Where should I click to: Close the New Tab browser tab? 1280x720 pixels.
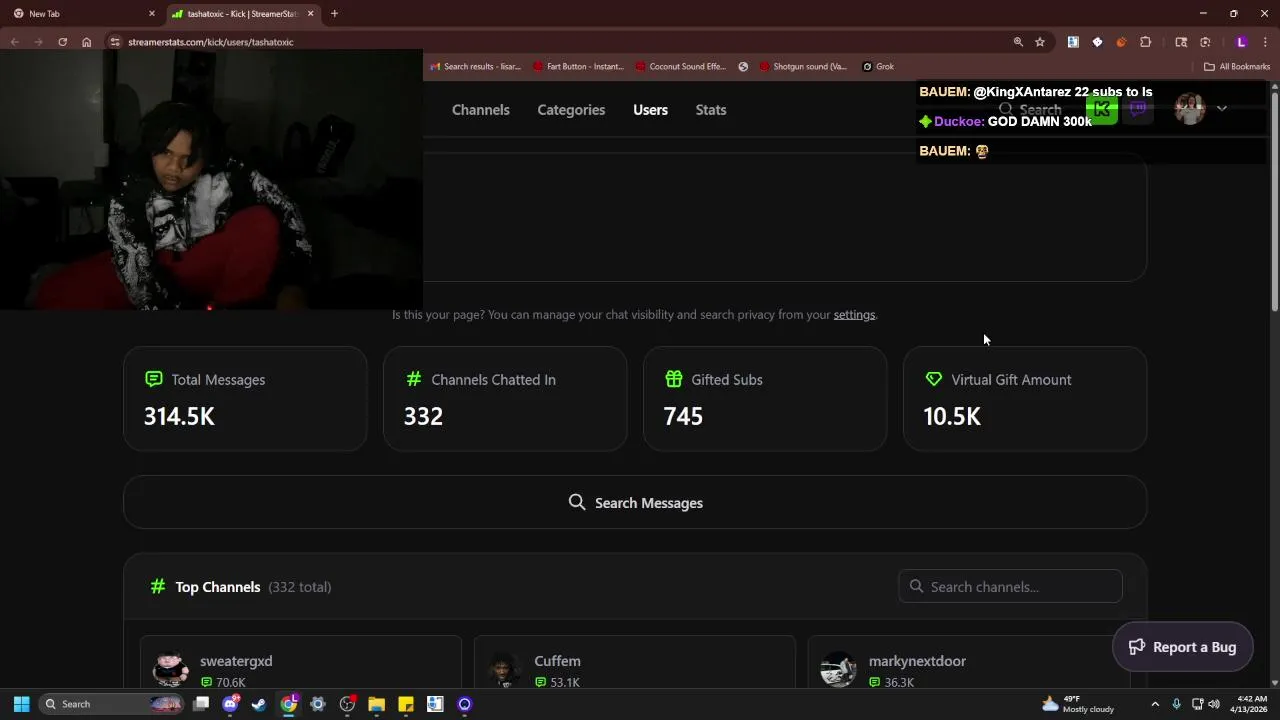click(x=152, y=14)
